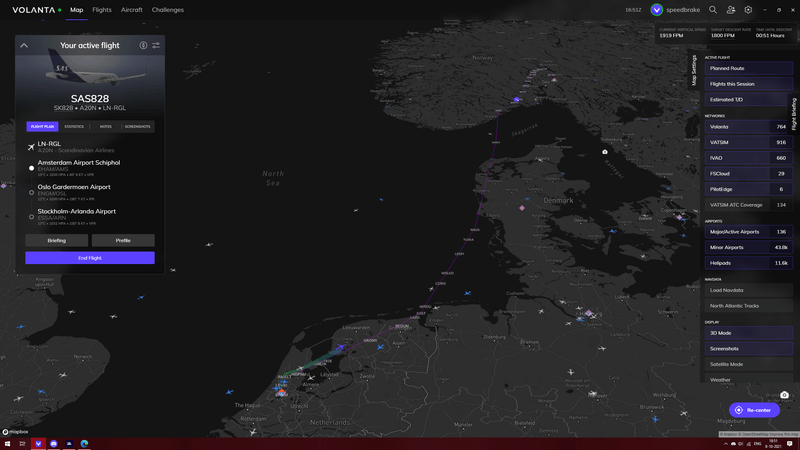Toggle Volanta network traffic

click(x=748, y=127)
